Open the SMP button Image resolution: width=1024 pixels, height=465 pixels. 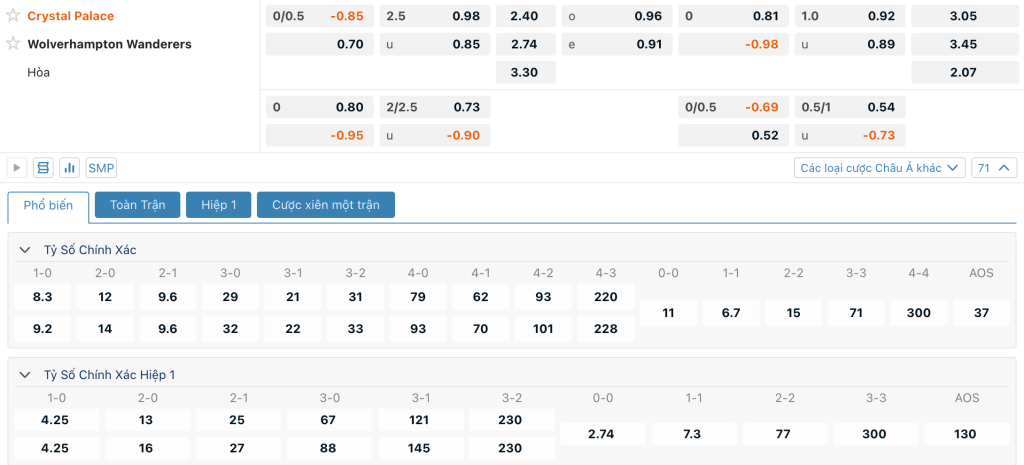click(x=101, y=168)
